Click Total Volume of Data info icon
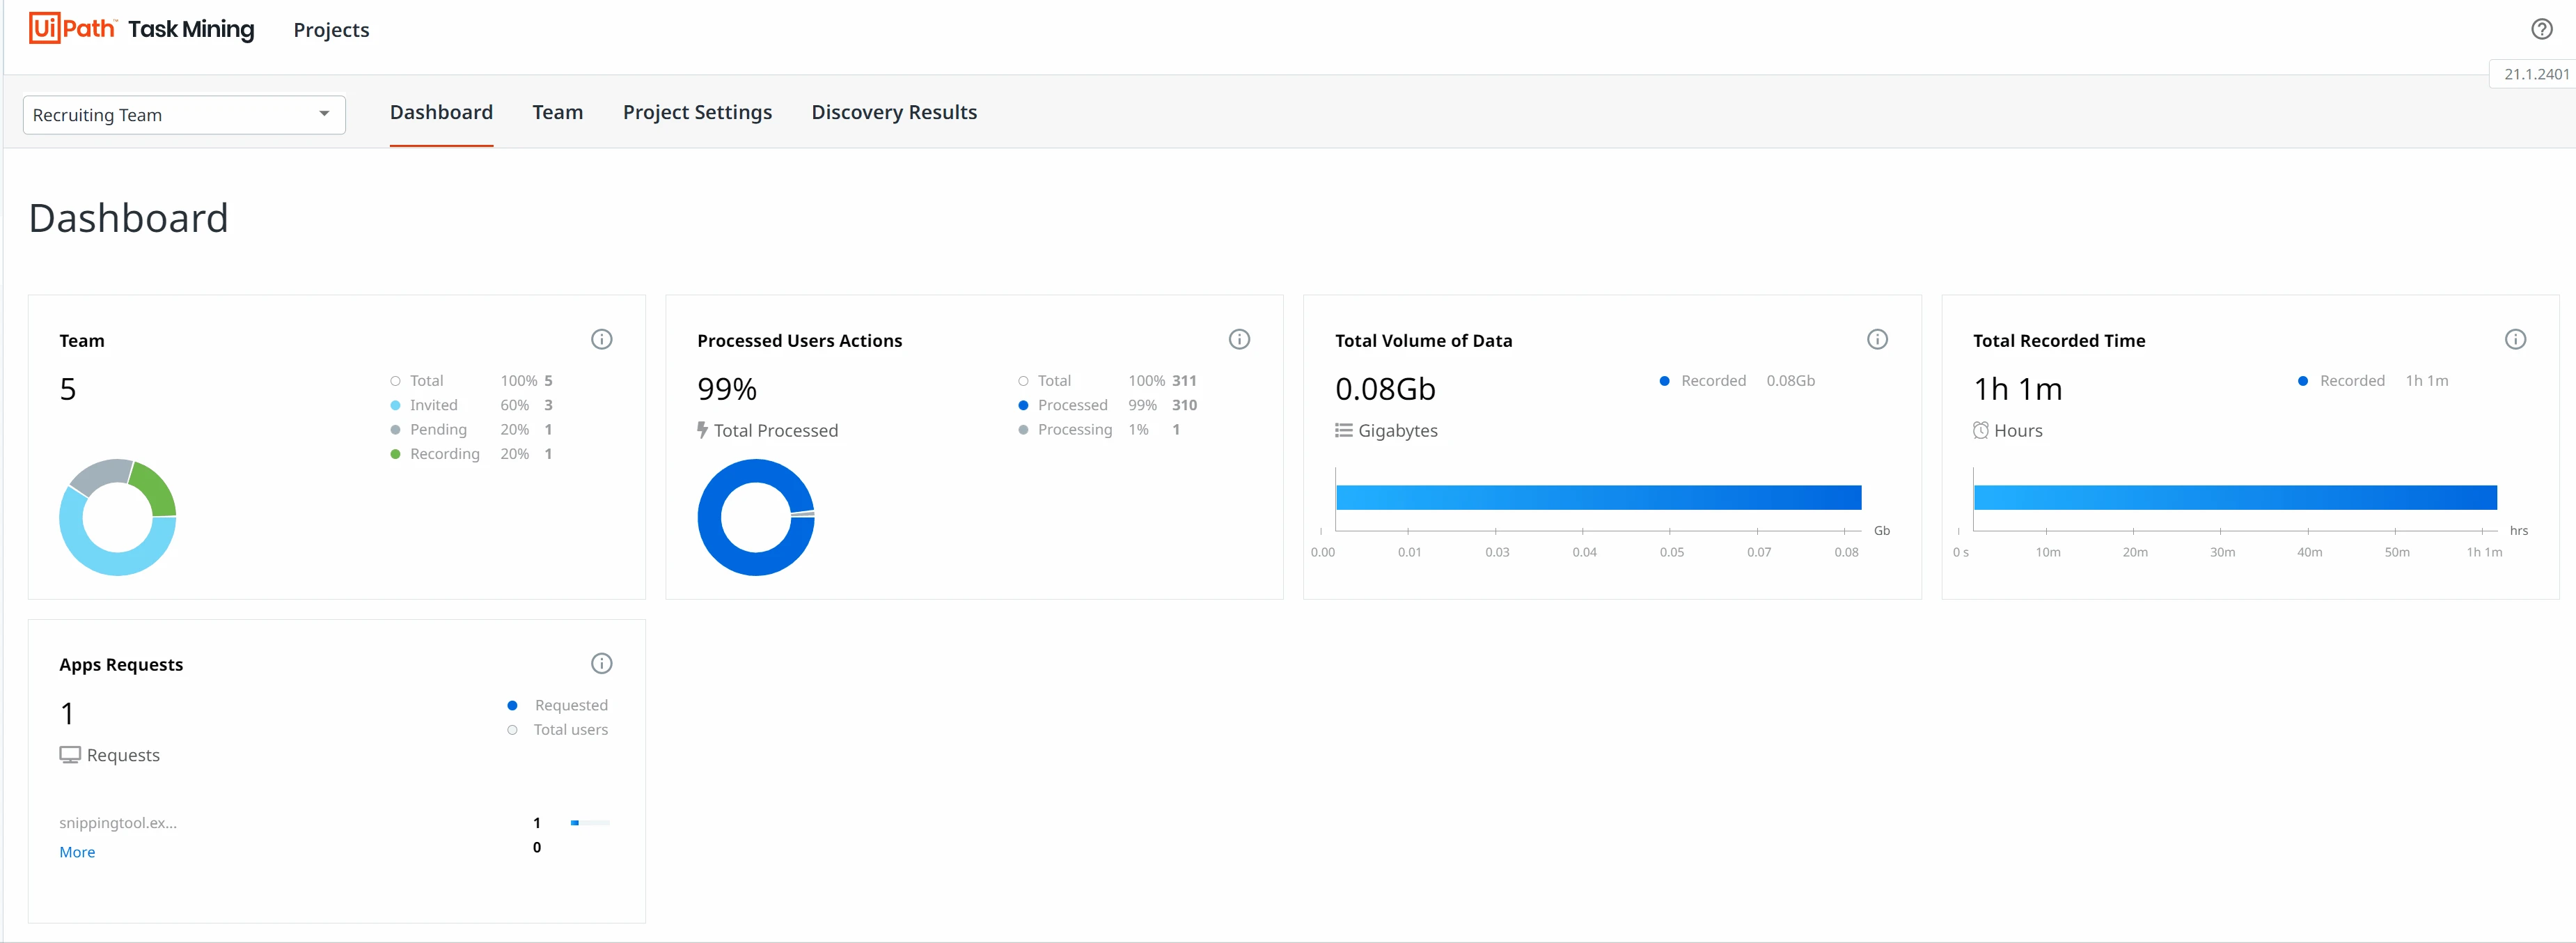 pyautogui.click(x=1877, y=339)
